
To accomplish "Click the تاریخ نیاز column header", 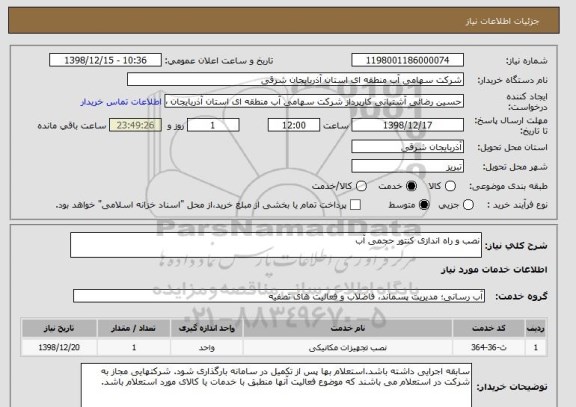I will tap(59, 328).
